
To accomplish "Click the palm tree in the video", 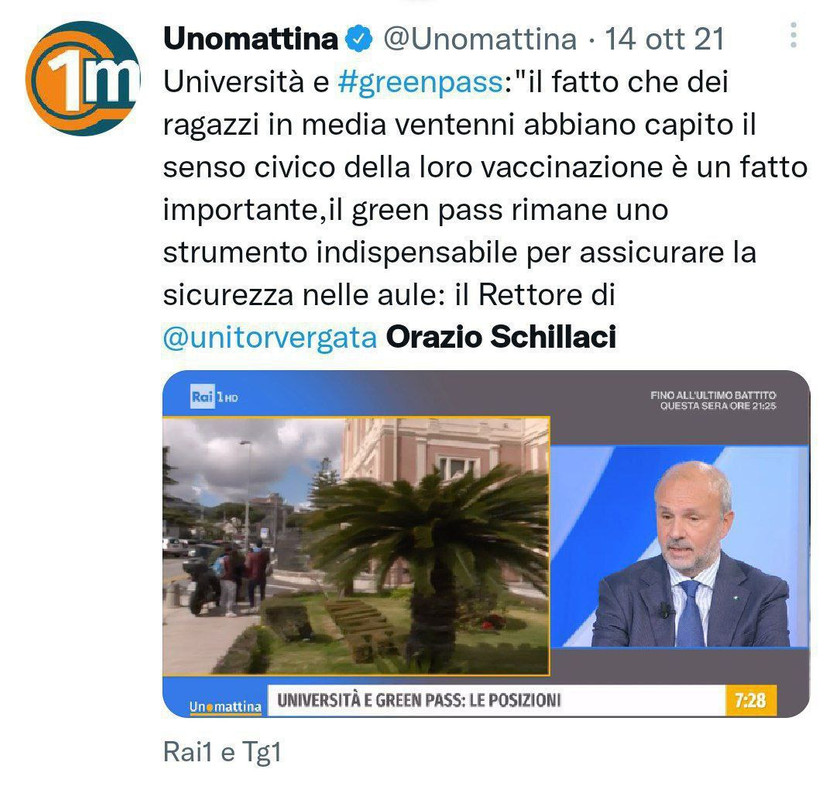I will pyautogui.click(x=435, y=557).
